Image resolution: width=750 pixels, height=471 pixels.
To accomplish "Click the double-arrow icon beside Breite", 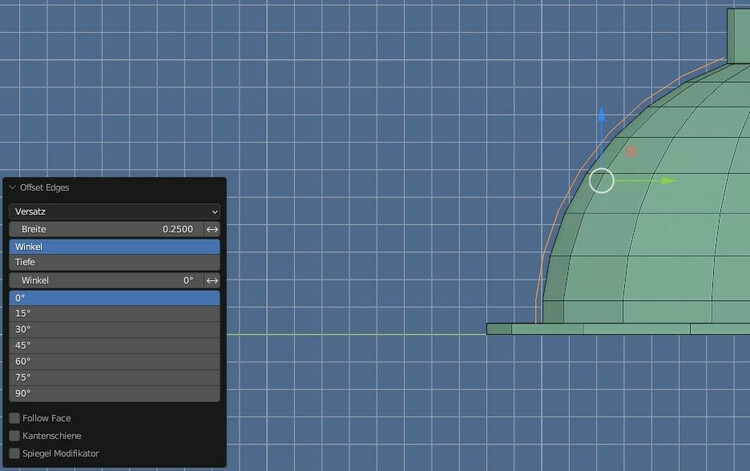I will coord(211,229).
